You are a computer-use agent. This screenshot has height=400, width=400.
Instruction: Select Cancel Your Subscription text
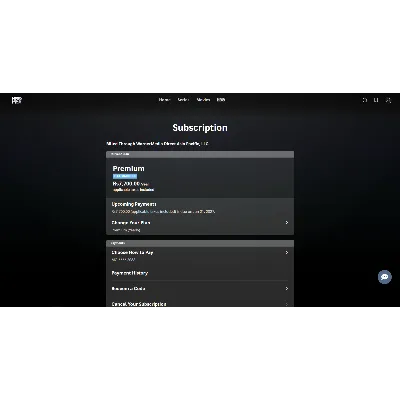[x=139, y=304]
